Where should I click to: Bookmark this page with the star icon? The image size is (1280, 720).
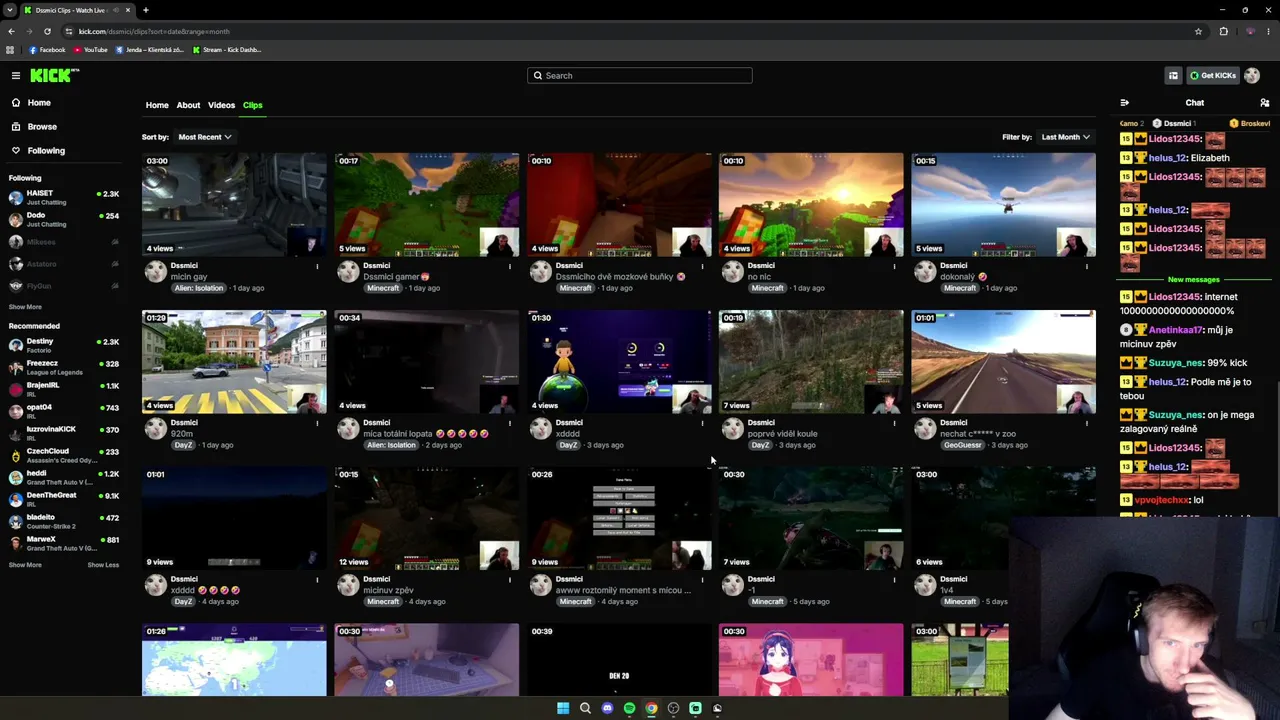1198,31
